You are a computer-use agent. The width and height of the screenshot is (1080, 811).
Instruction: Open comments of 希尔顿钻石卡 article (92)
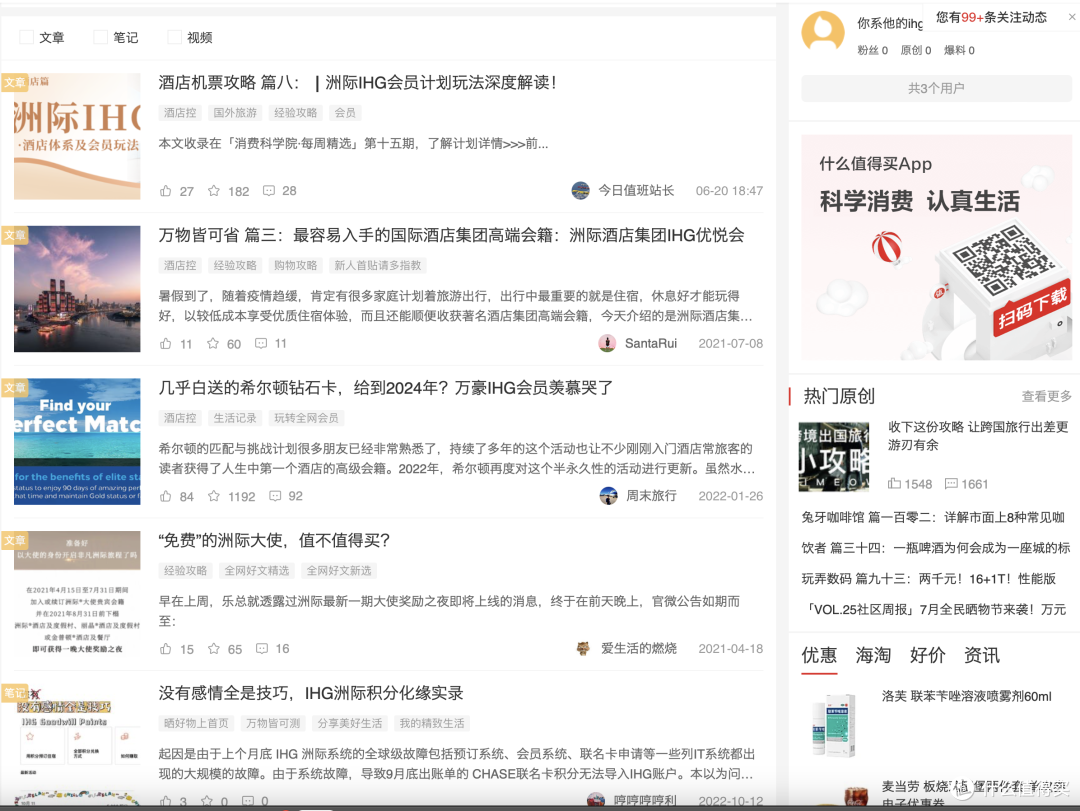pos(275,496)
